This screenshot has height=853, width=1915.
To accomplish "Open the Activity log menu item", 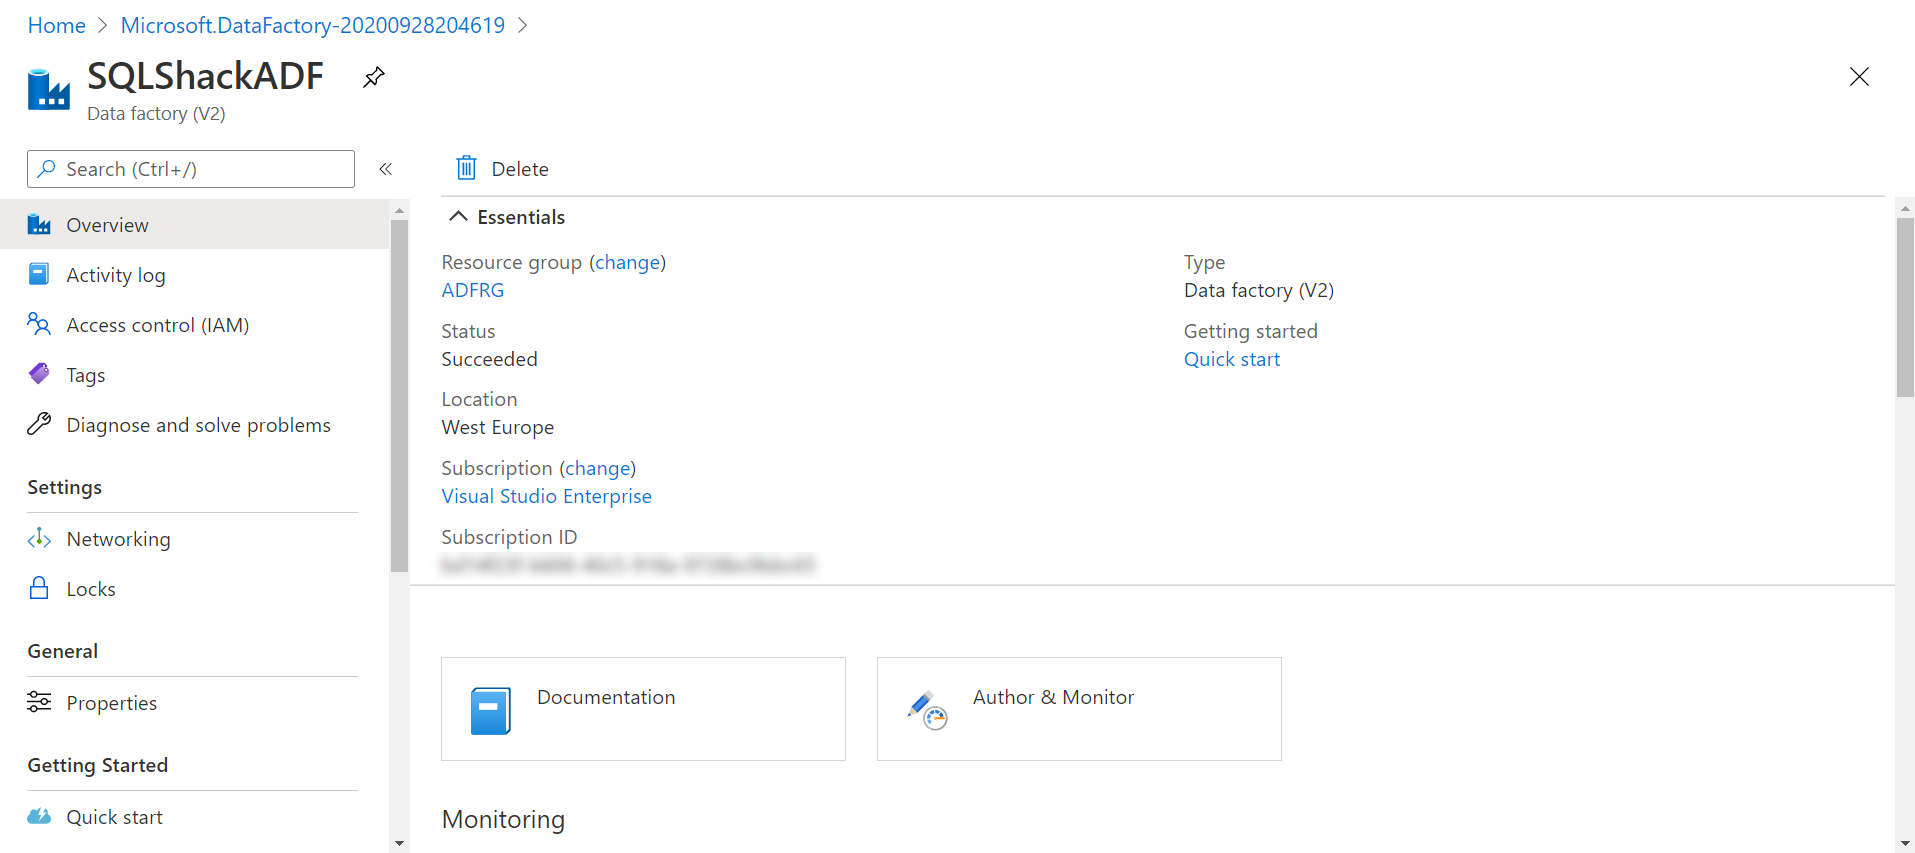I will pos(115,275).
